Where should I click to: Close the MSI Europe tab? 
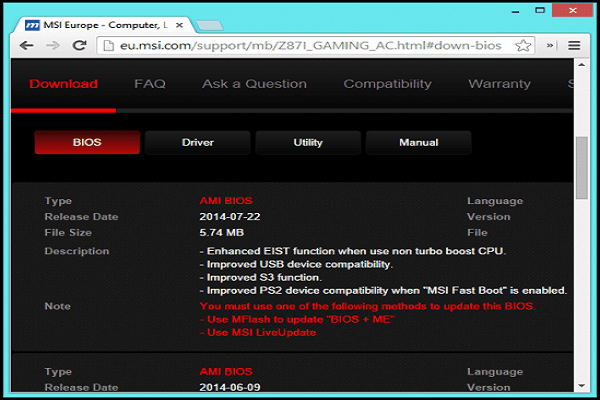[179, 25]
